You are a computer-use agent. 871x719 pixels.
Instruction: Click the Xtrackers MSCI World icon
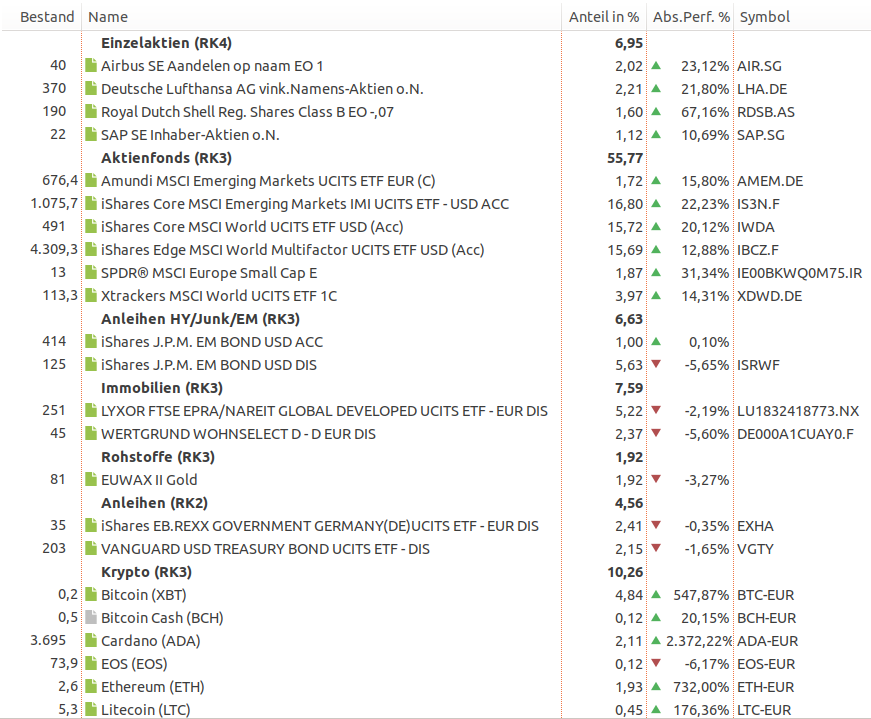click(x=91, y=296)
